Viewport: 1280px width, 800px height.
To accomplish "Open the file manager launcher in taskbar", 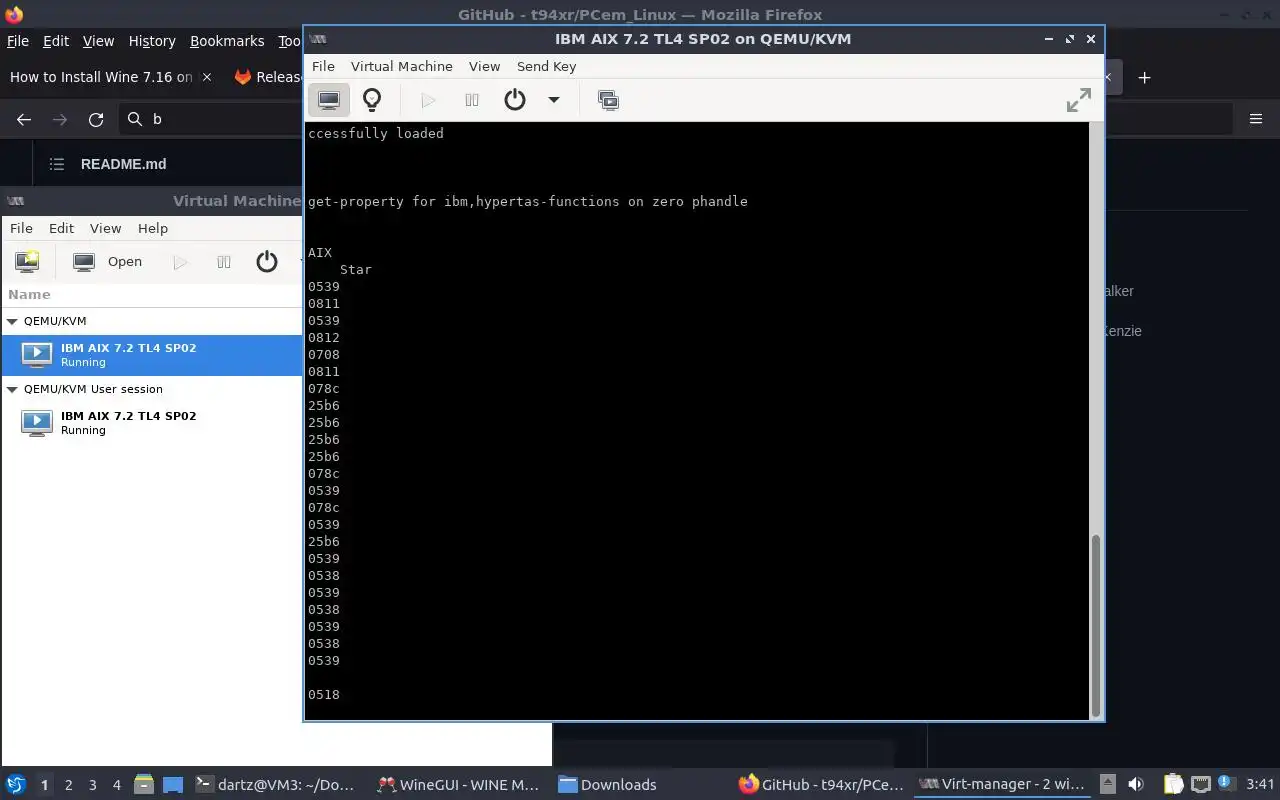I will [x=143, y=785].
